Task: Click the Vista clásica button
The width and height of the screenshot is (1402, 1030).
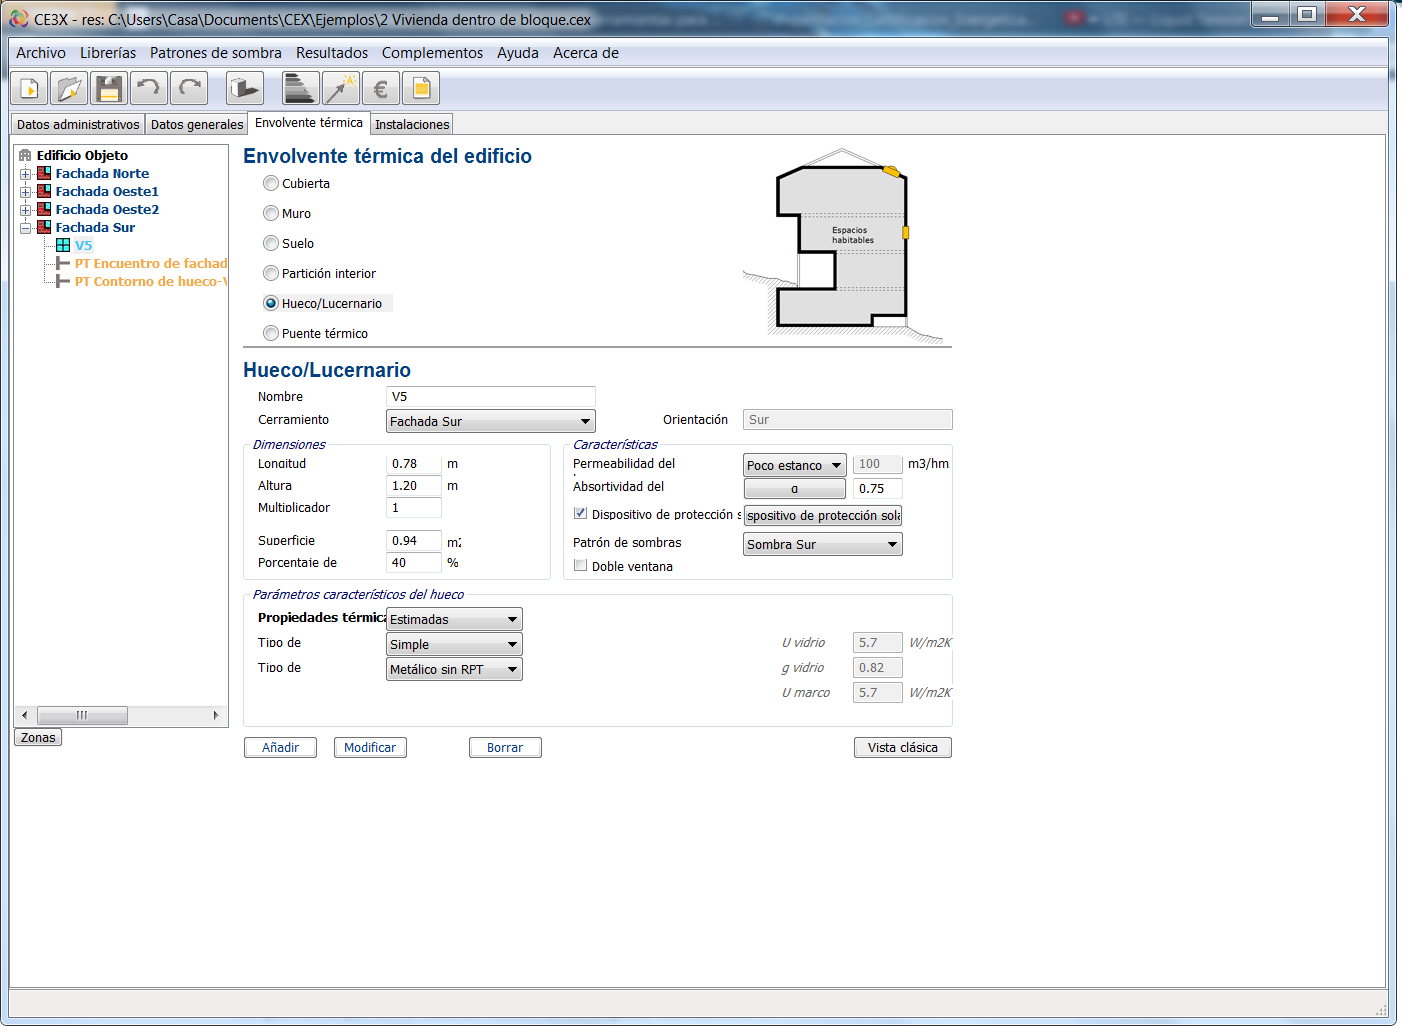Action: click(902, 748)
